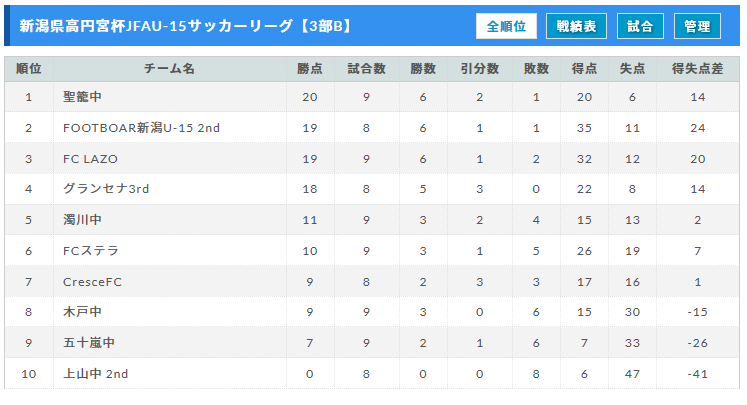Switch to the 戦績表 tab
747x405 pixels.
coord(576,26)
